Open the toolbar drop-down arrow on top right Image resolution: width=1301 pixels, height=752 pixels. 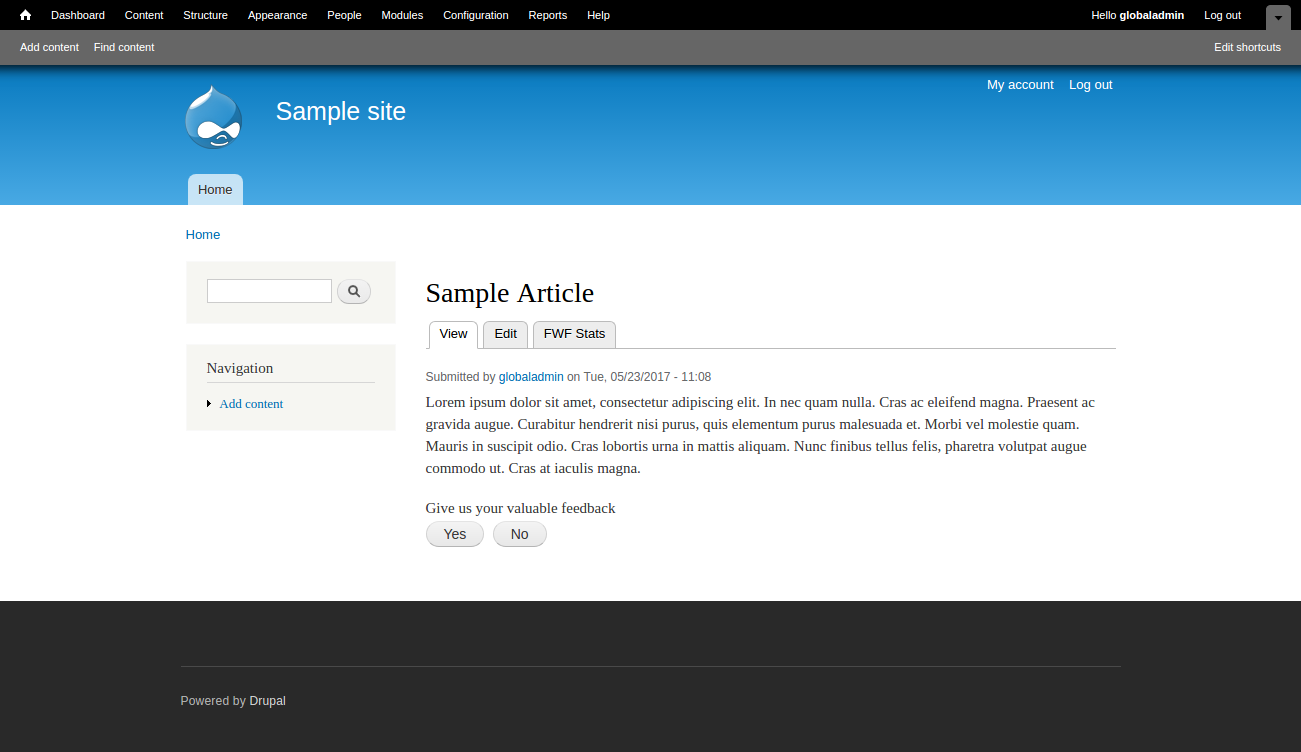1277,17
